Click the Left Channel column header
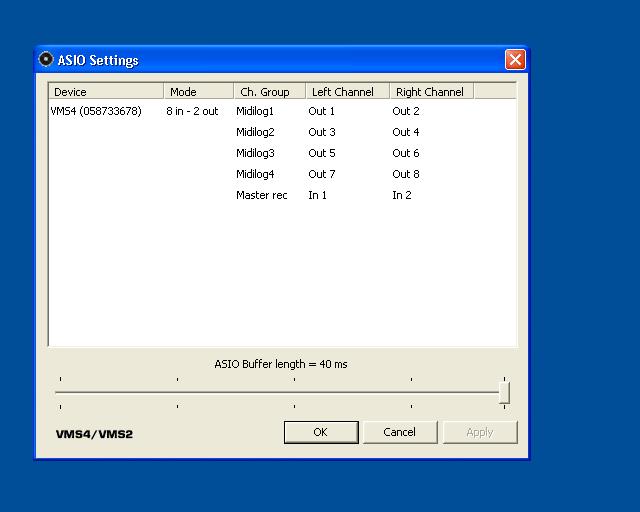The image size is (640, 512). click(x=346, y=92)
